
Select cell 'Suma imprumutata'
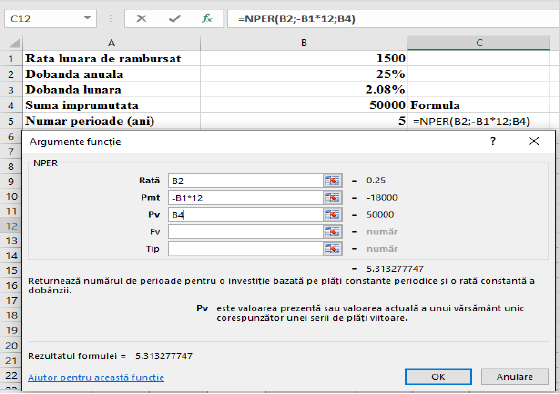pos(111,106)
